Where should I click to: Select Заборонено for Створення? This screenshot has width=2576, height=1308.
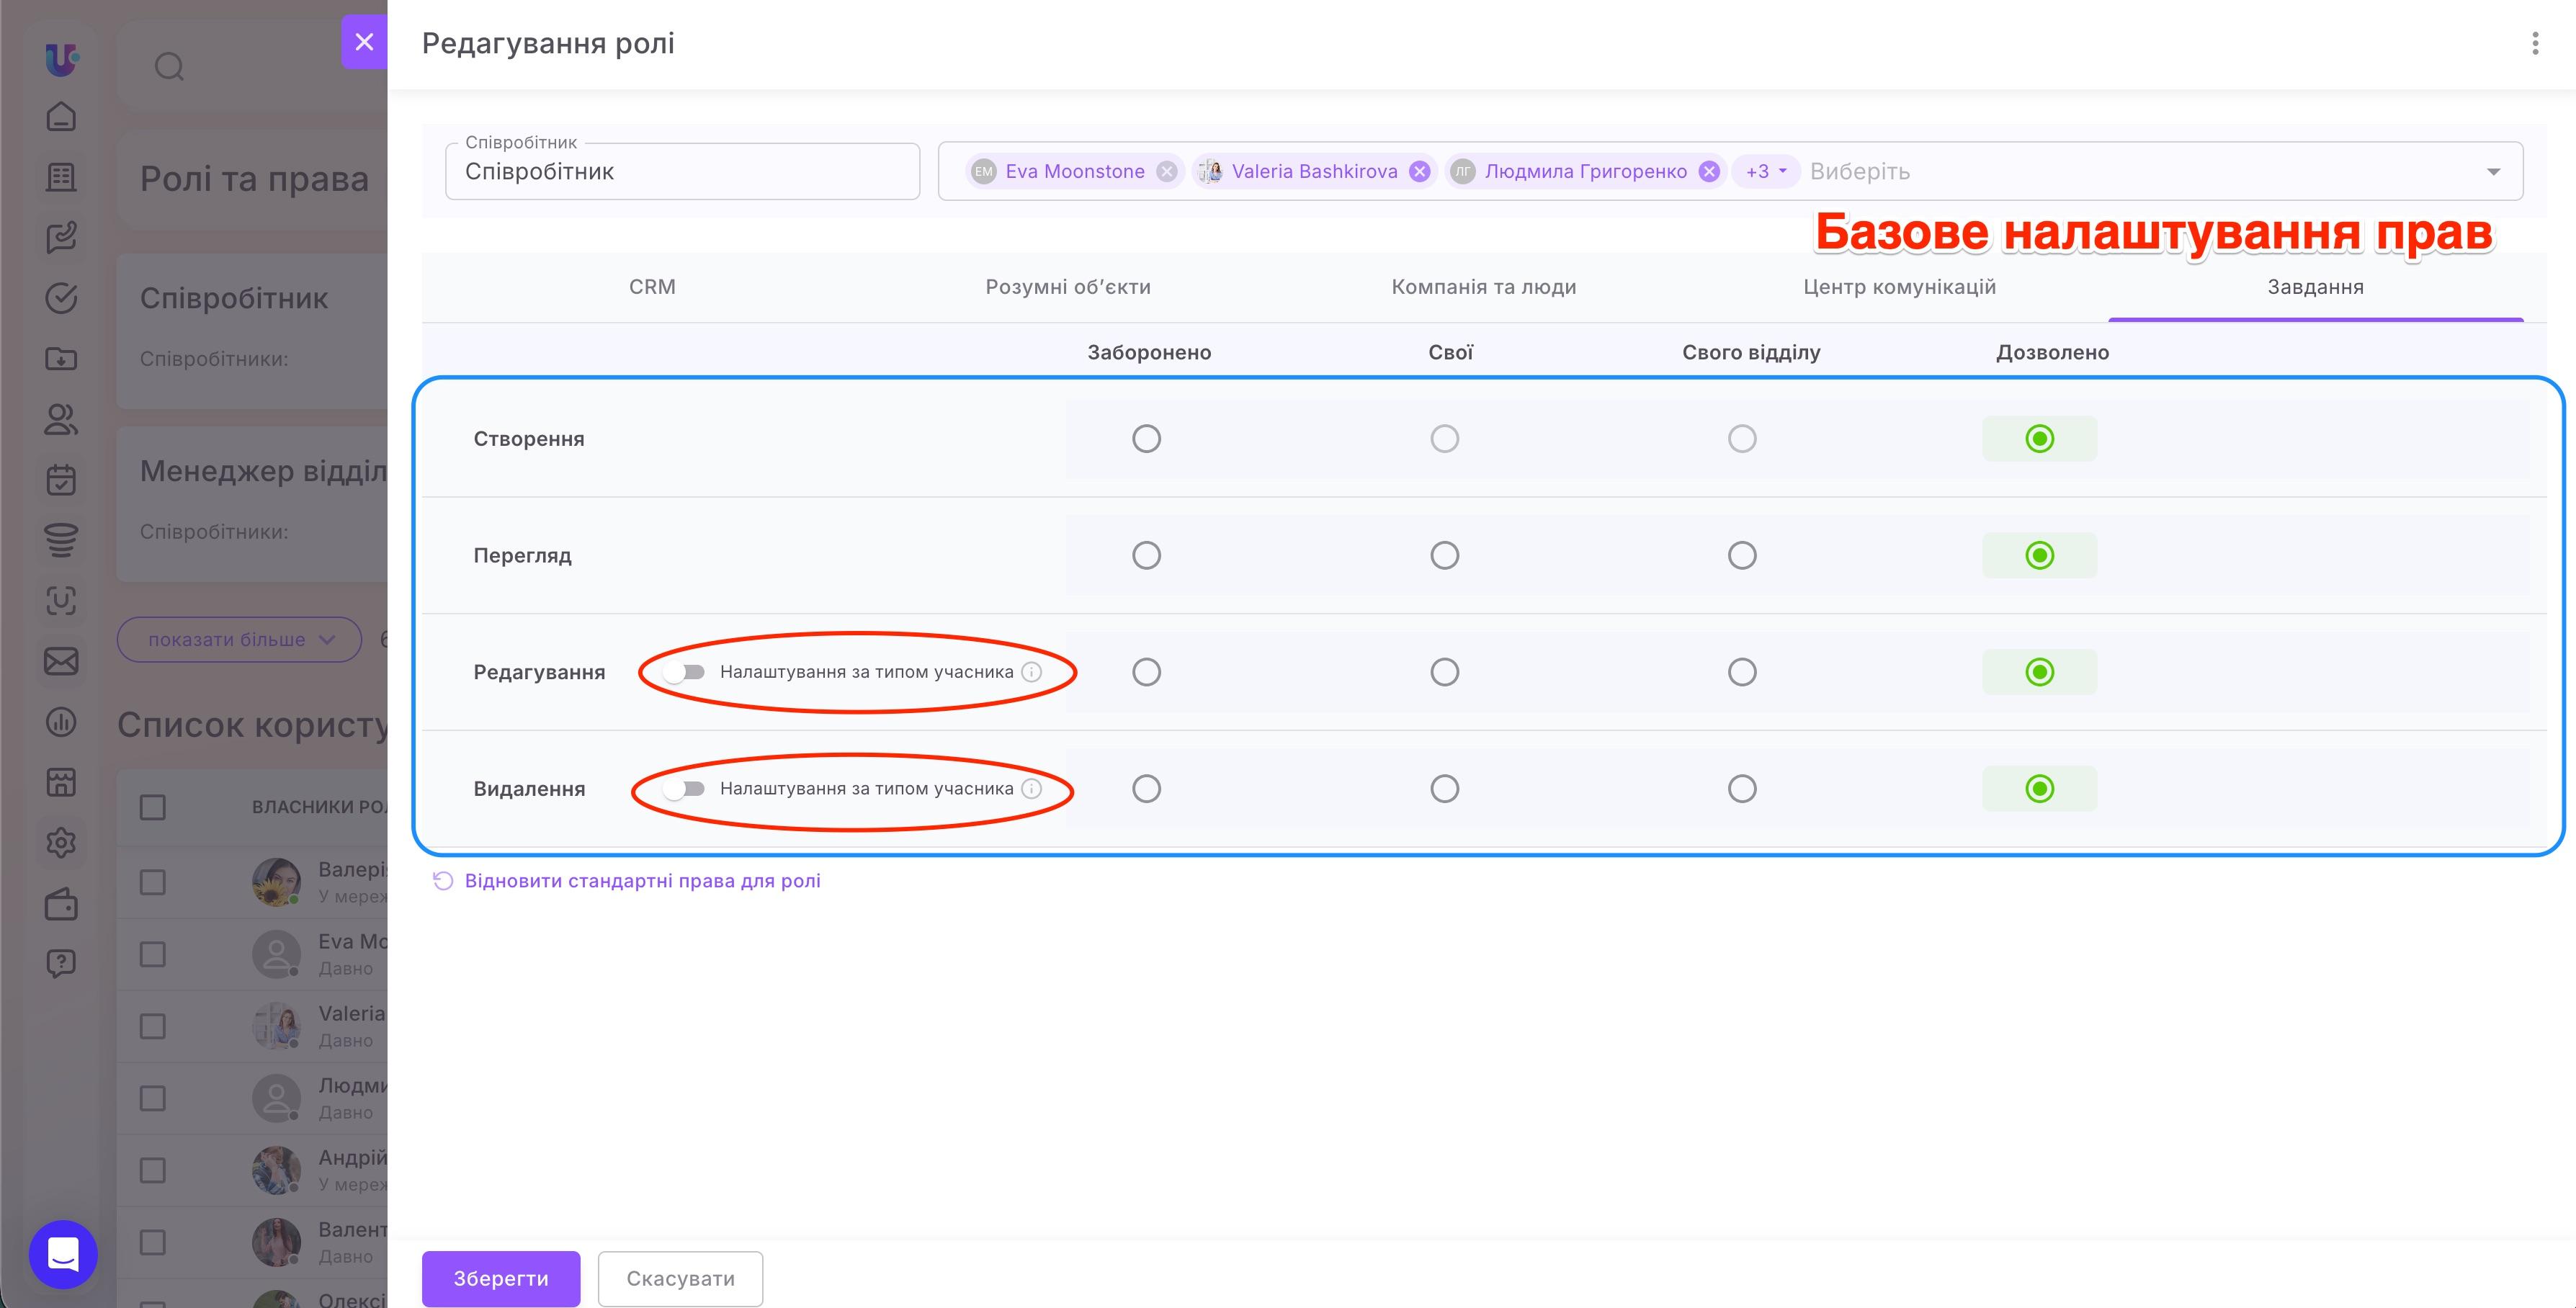click(1146, 439)
